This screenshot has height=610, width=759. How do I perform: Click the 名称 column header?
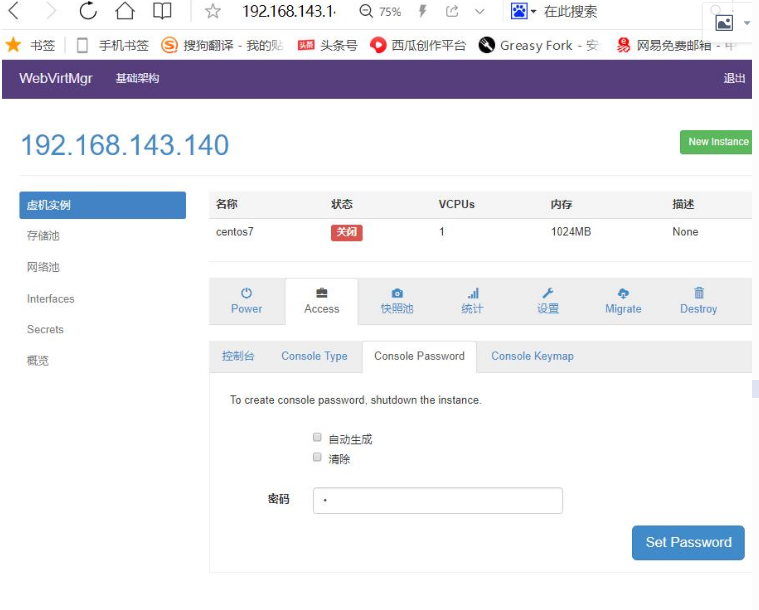pos(227,204)
